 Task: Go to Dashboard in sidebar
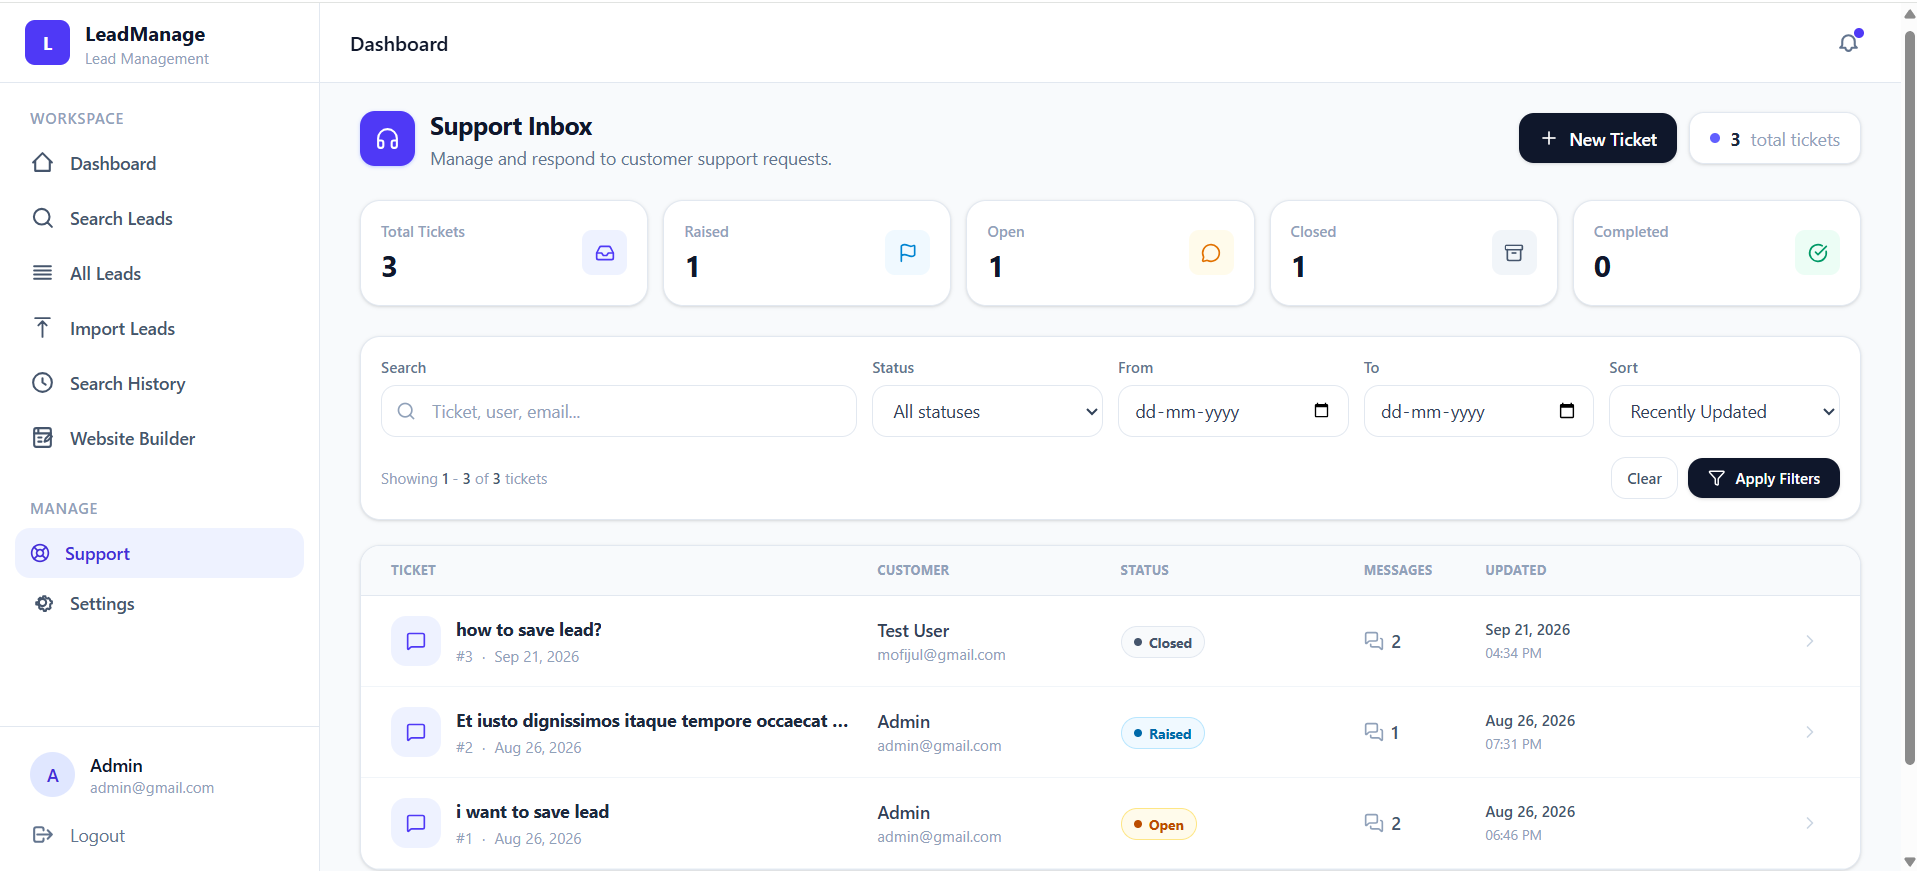click(x=159, y=163)
